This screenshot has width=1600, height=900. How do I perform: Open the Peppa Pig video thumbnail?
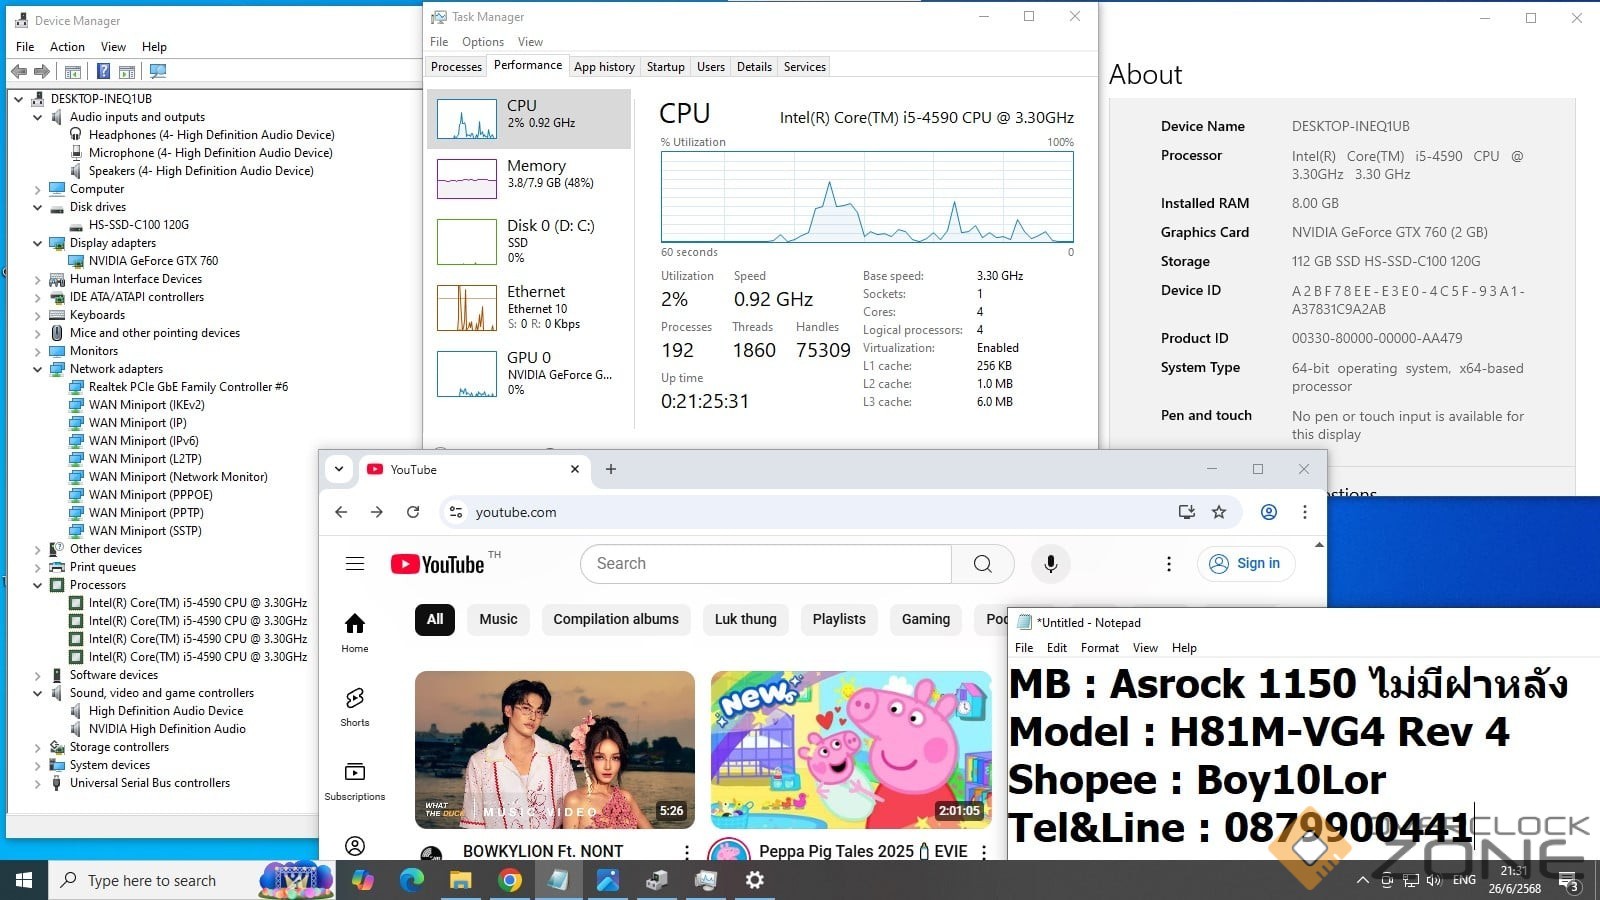coord(851,749)
